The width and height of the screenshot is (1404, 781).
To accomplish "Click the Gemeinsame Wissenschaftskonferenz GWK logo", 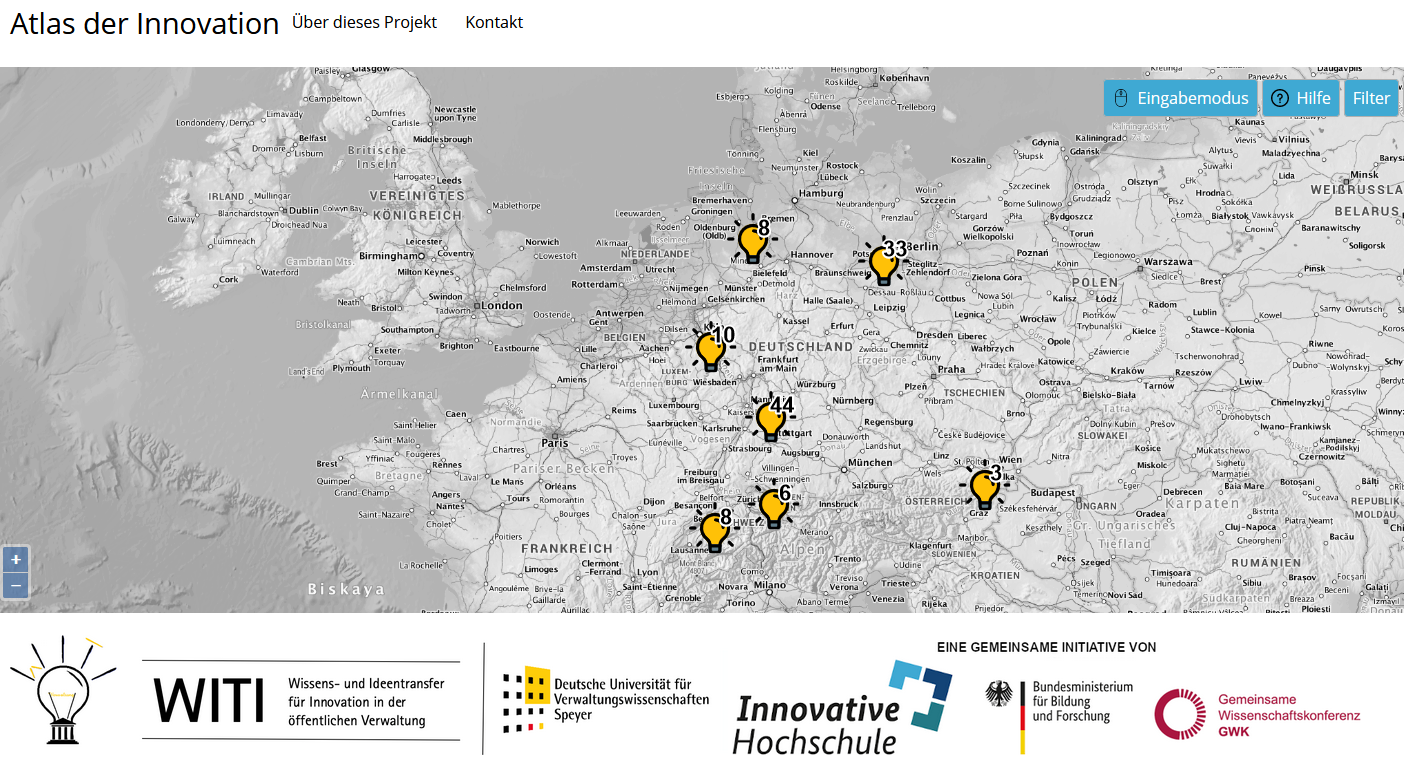I will click(1257, 714).
